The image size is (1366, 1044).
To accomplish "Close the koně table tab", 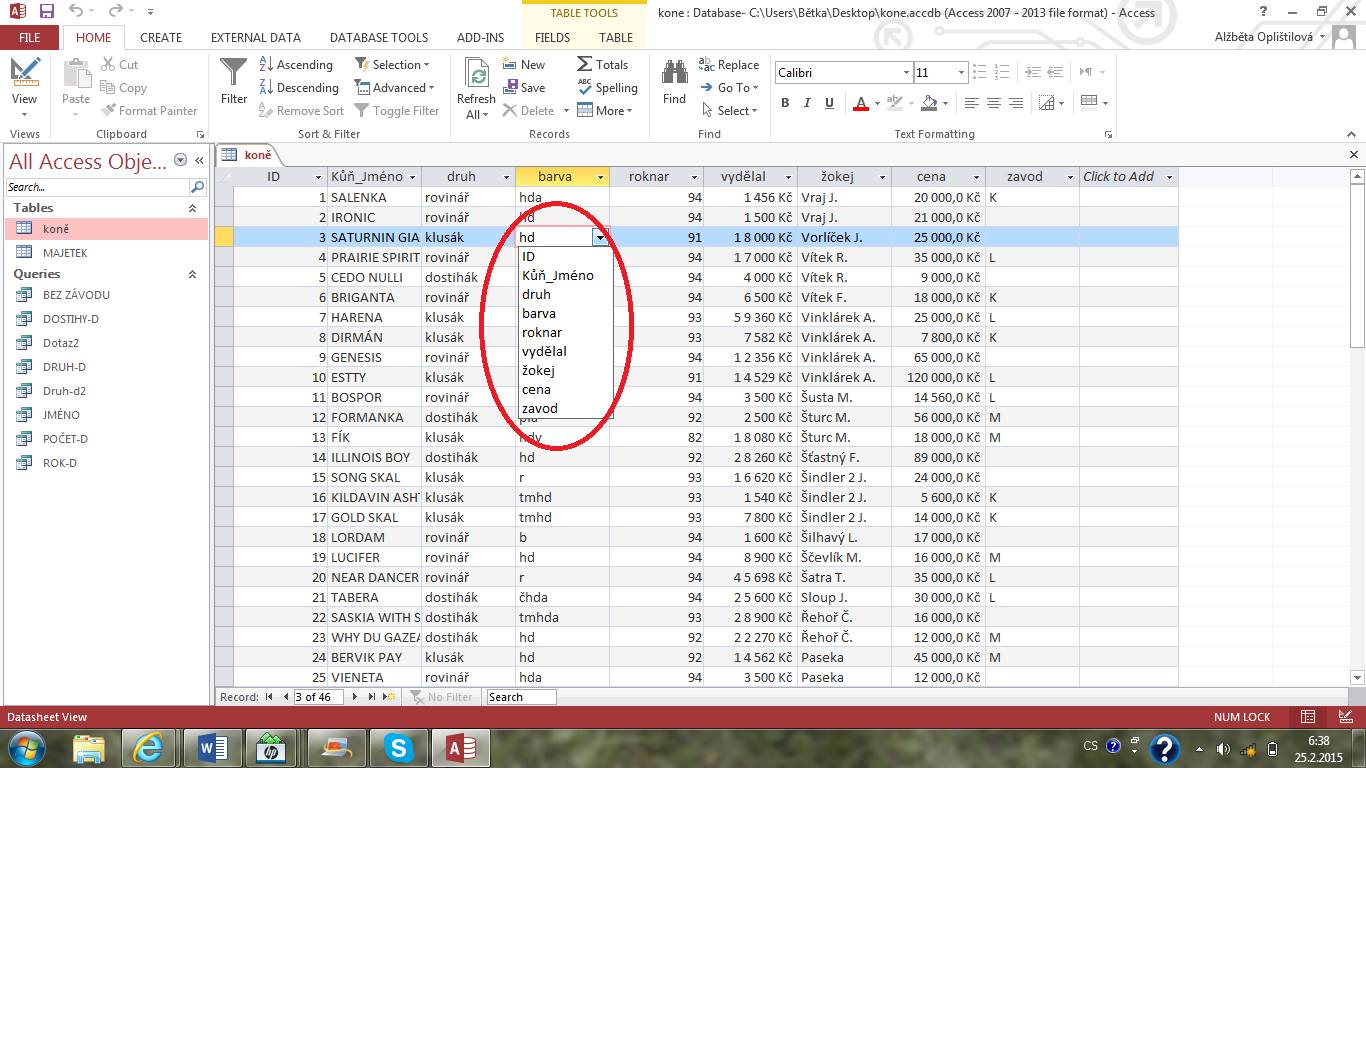I will click(x=1354, y=154).
